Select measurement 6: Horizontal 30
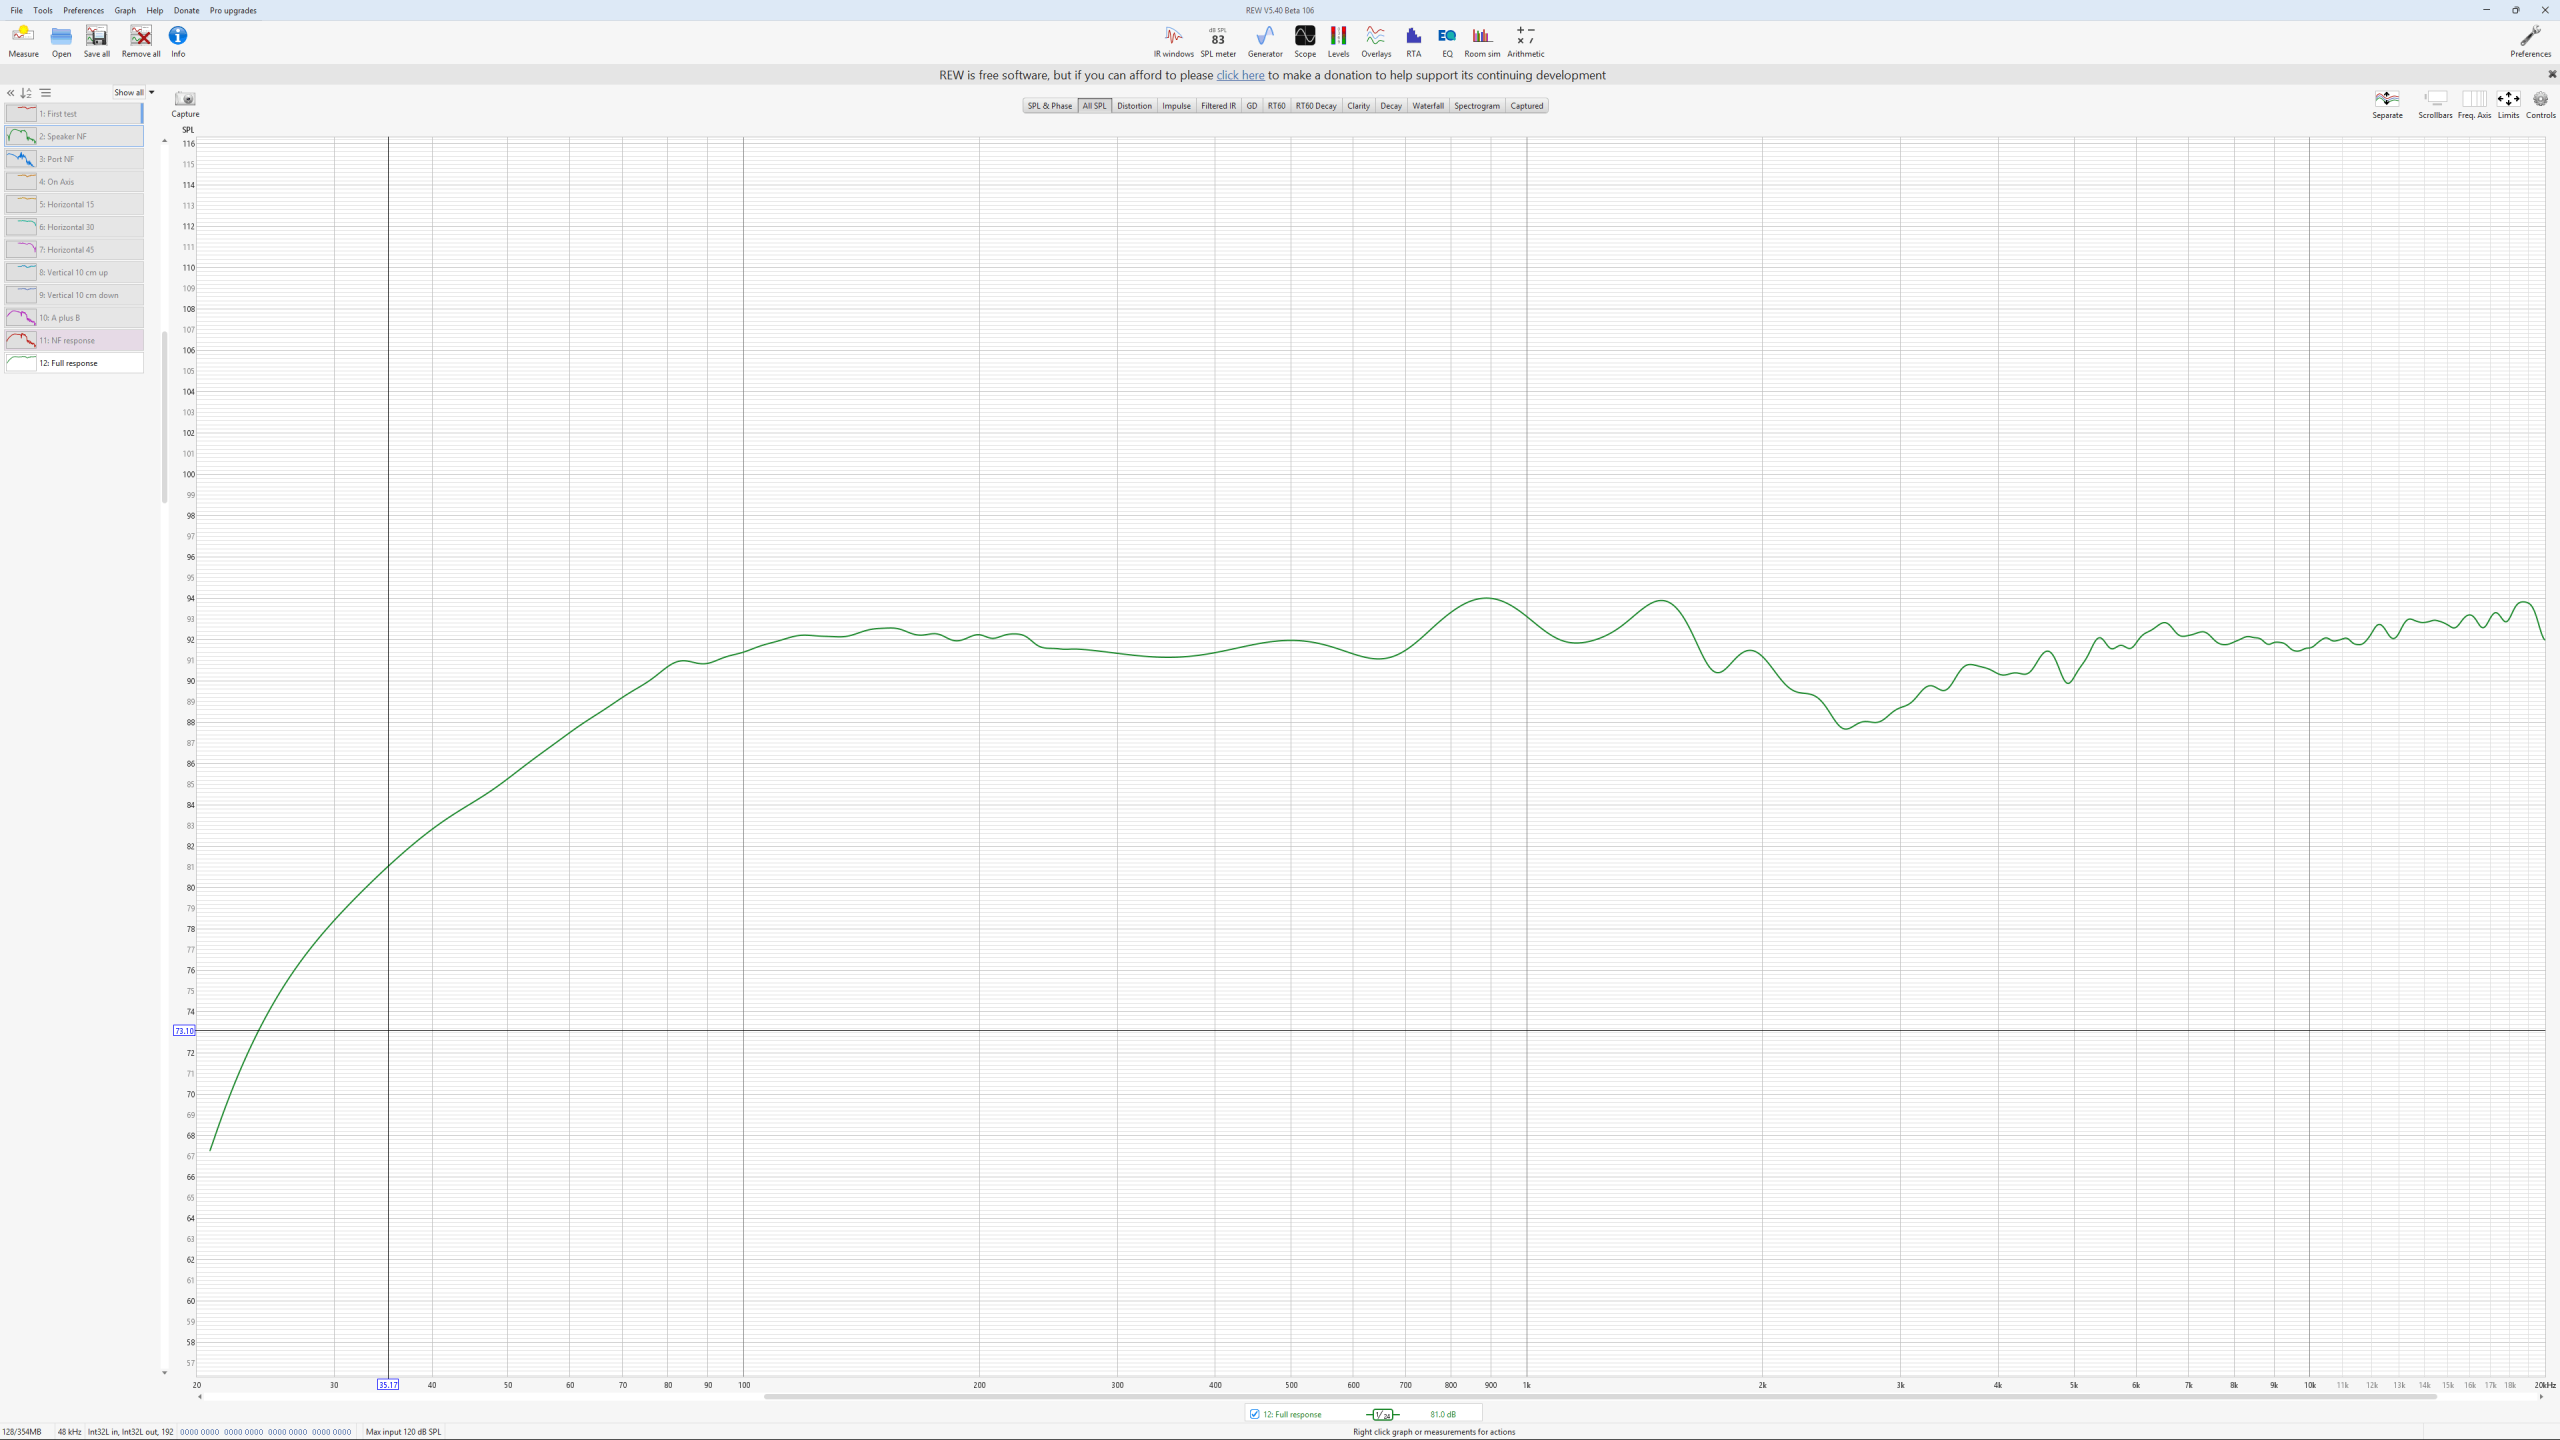Image resolution: width=2560 pixels, height=1440 pixels. [74, 227]
